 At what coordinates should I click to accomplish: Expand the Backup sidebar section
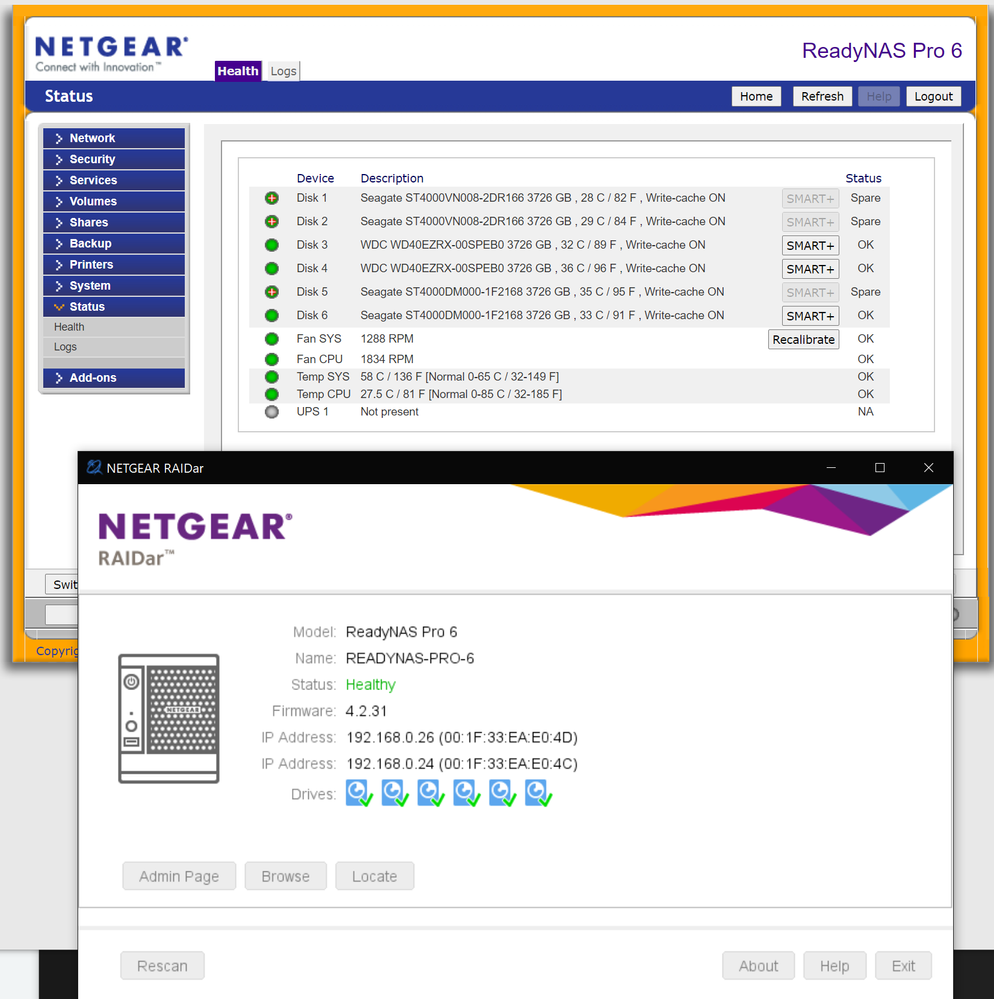point(114,243)
